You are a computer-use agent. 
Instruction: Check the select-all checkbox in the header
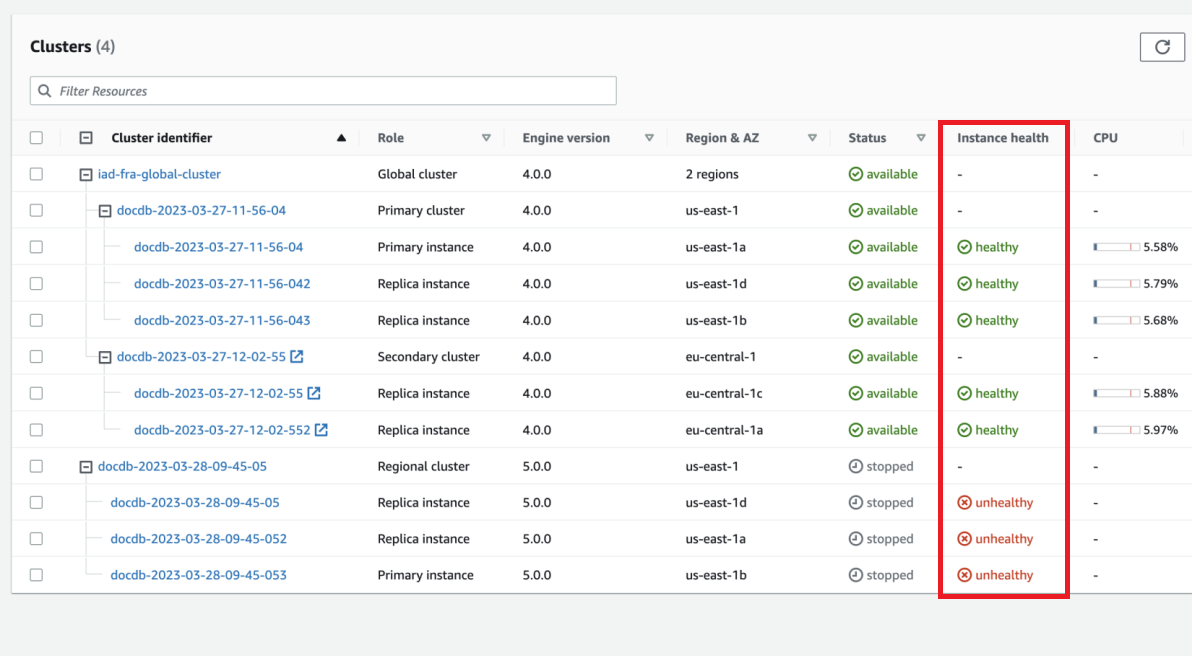[36, 137]
